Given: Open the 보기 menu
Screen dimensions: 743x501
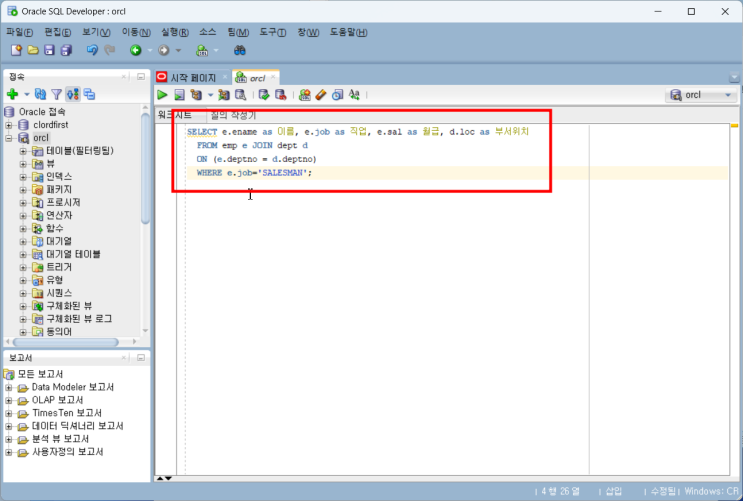Looking at the screenshot, I should coord(96,32).
